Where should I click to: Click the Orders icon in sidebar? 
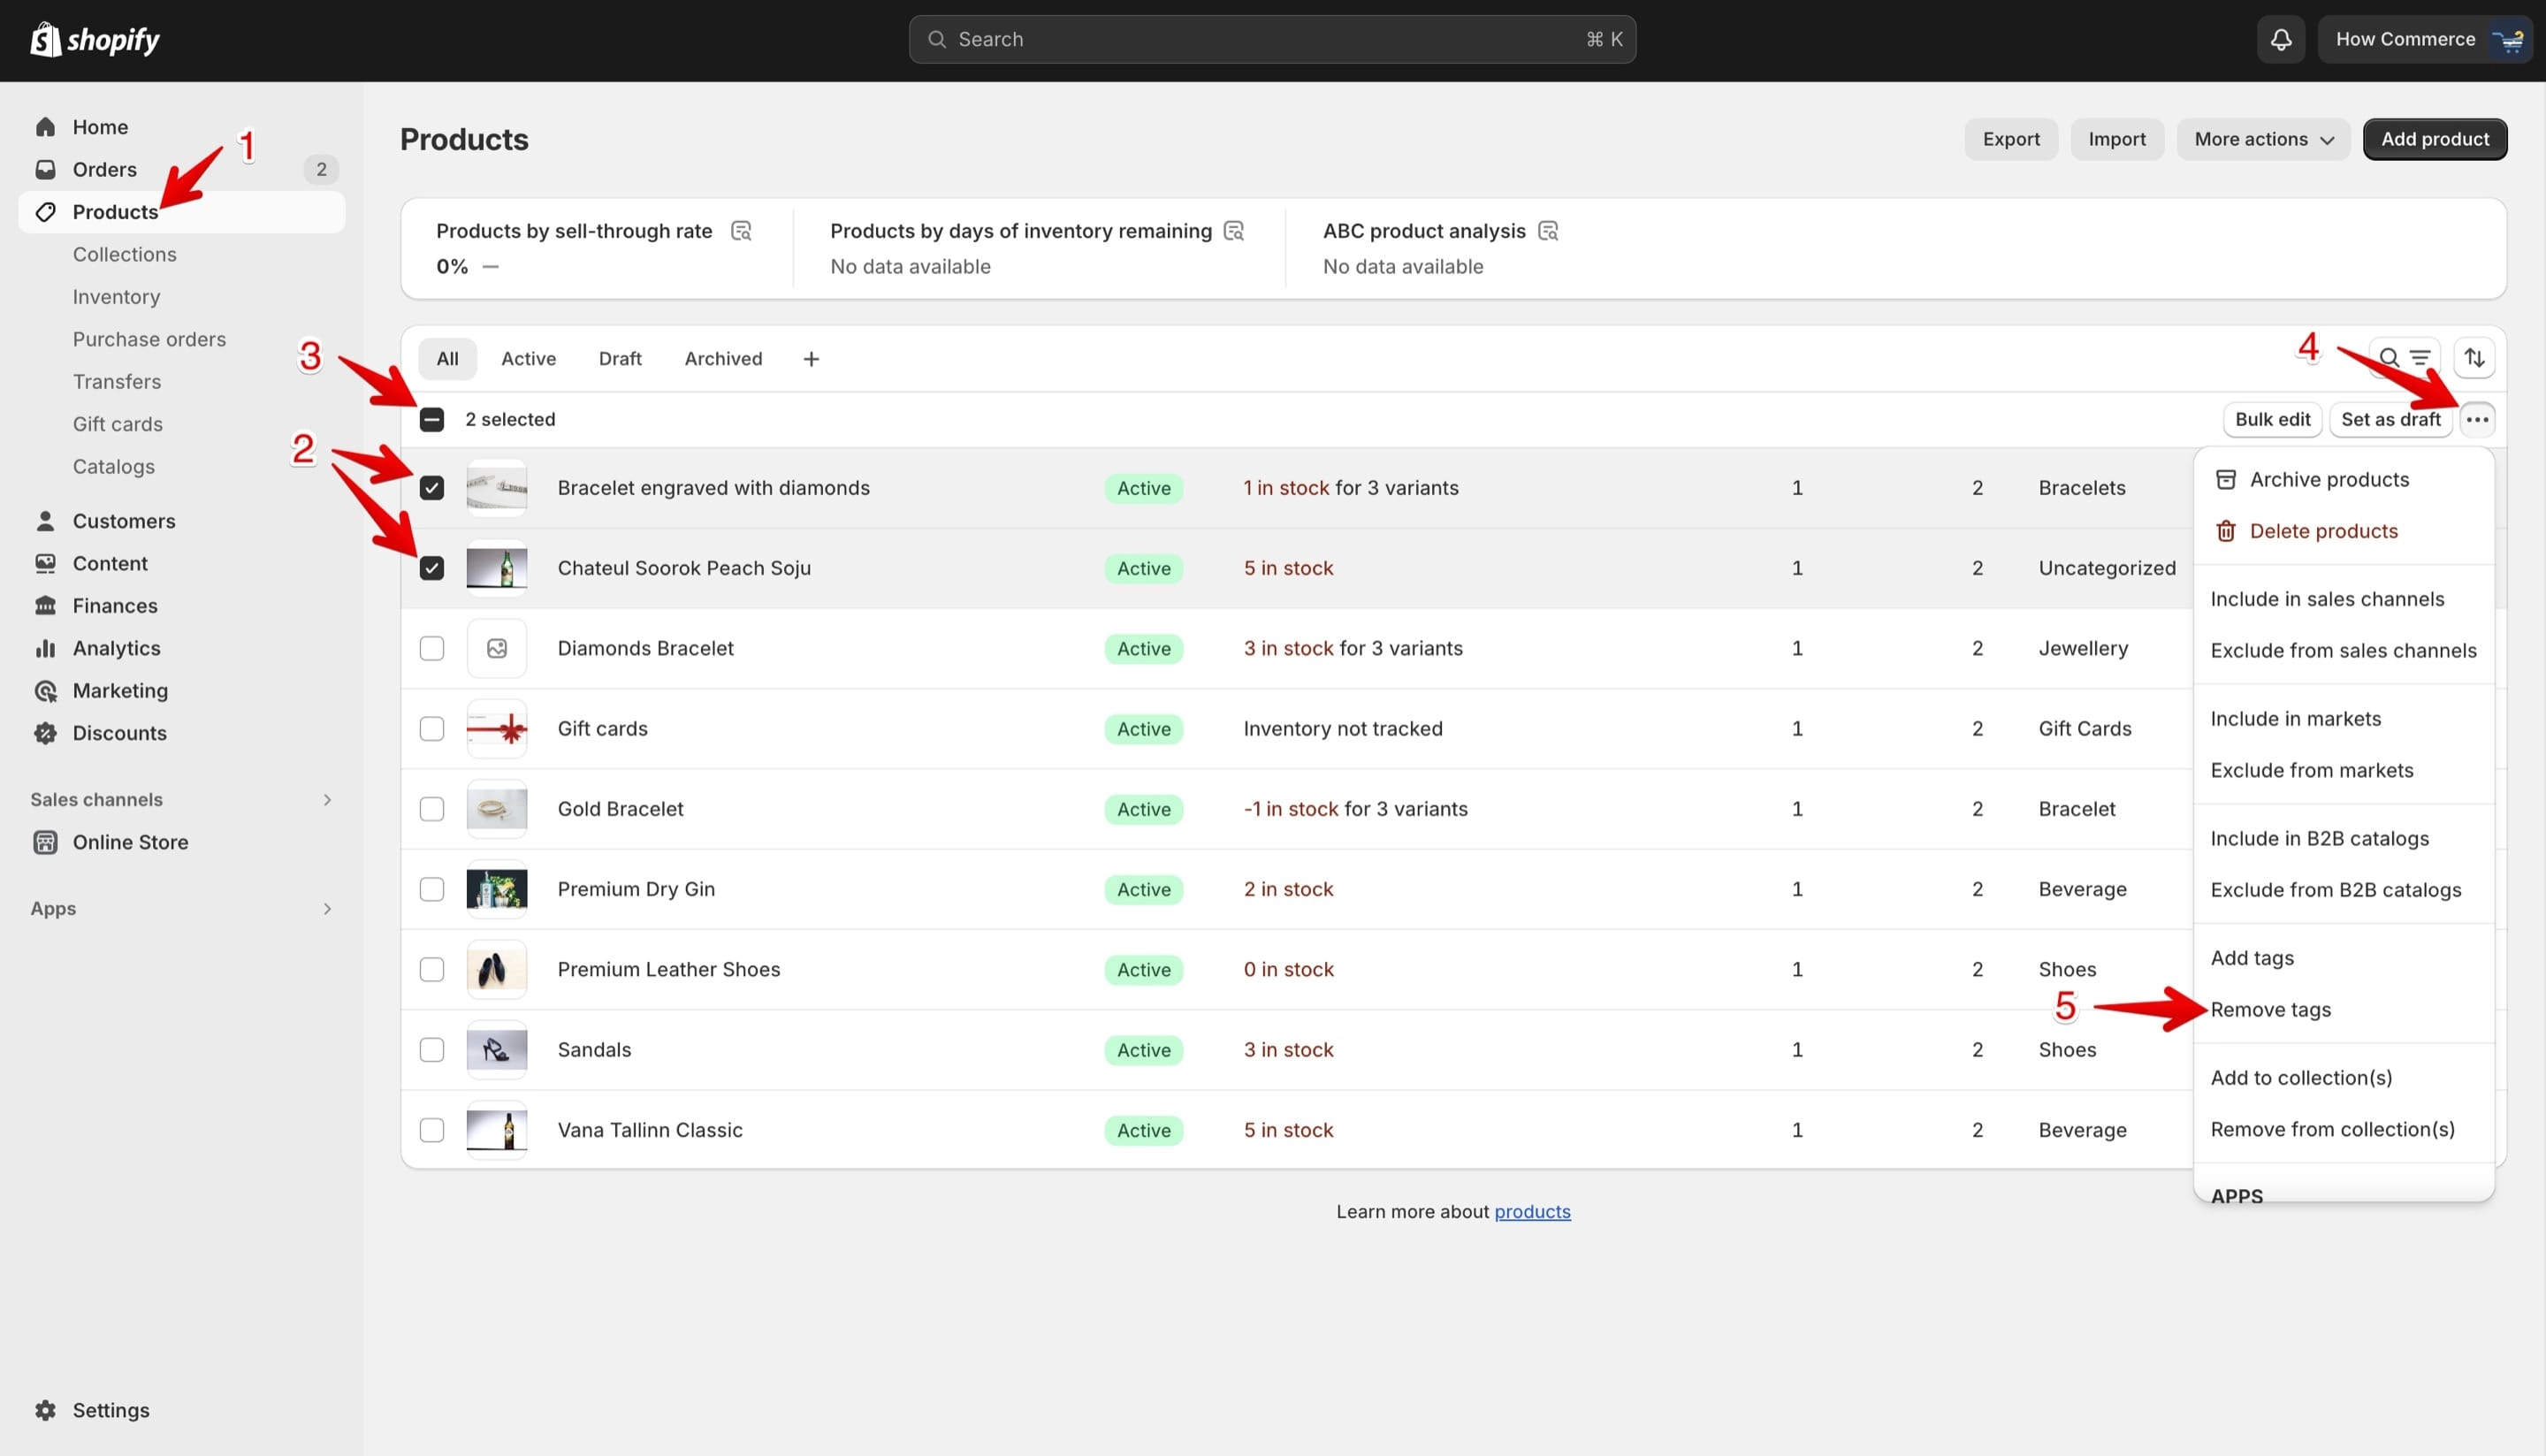coord(45,169)
